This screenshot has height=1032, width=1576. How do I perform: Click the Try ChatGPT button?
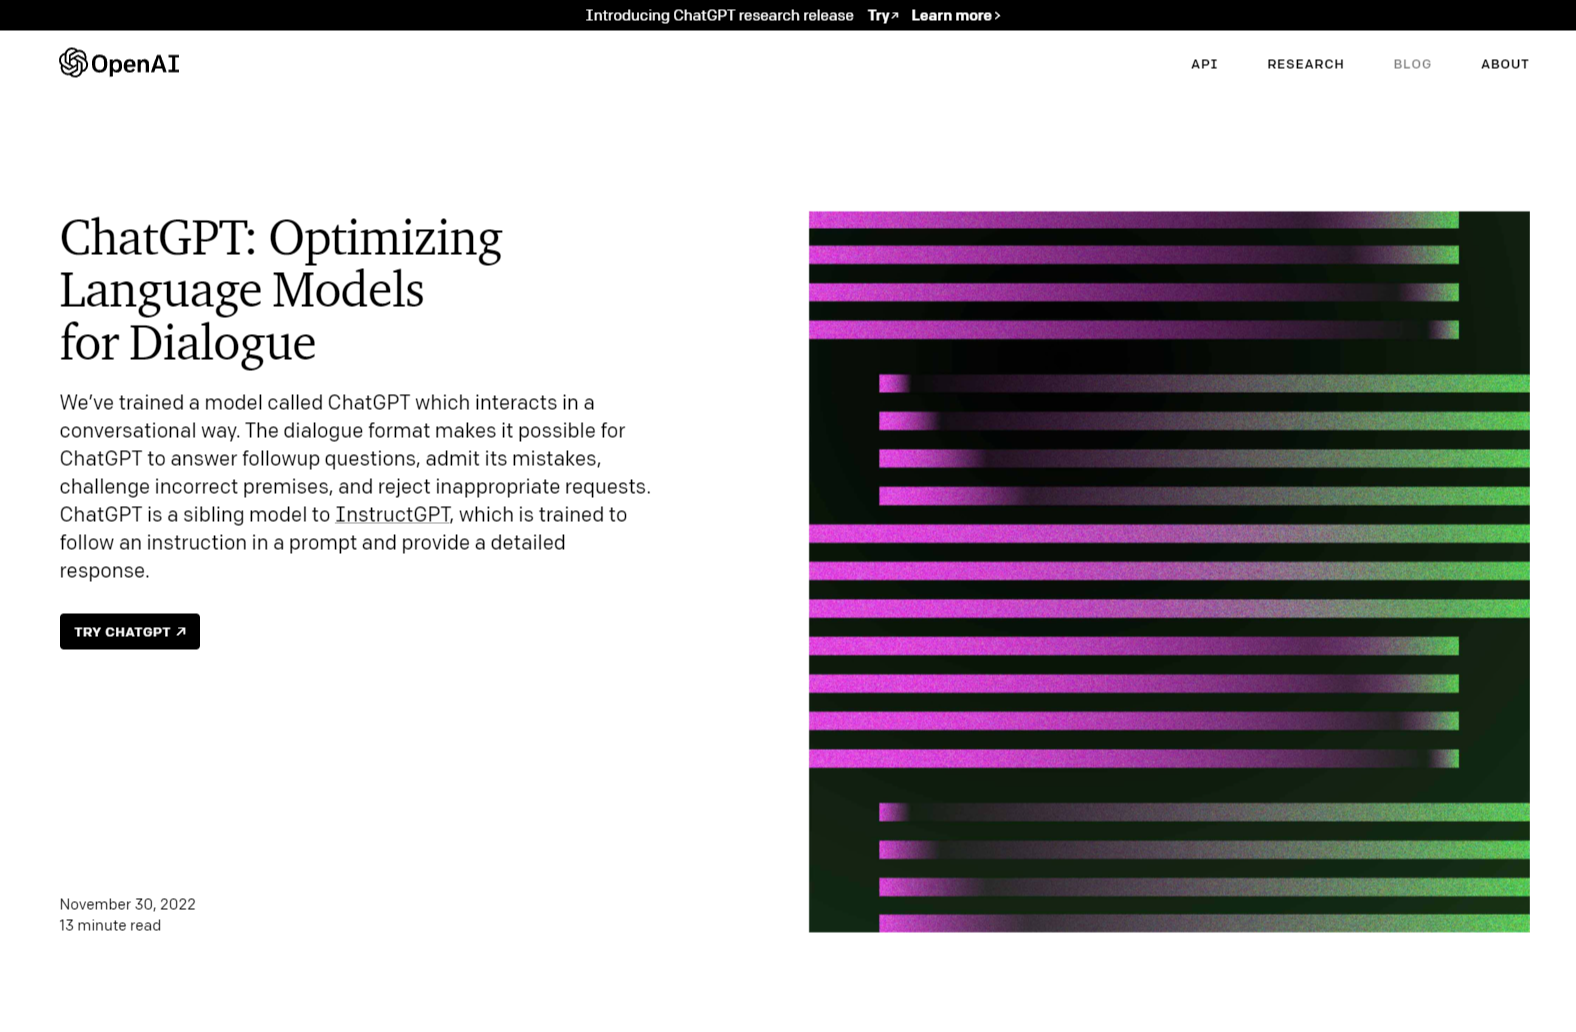130,631
